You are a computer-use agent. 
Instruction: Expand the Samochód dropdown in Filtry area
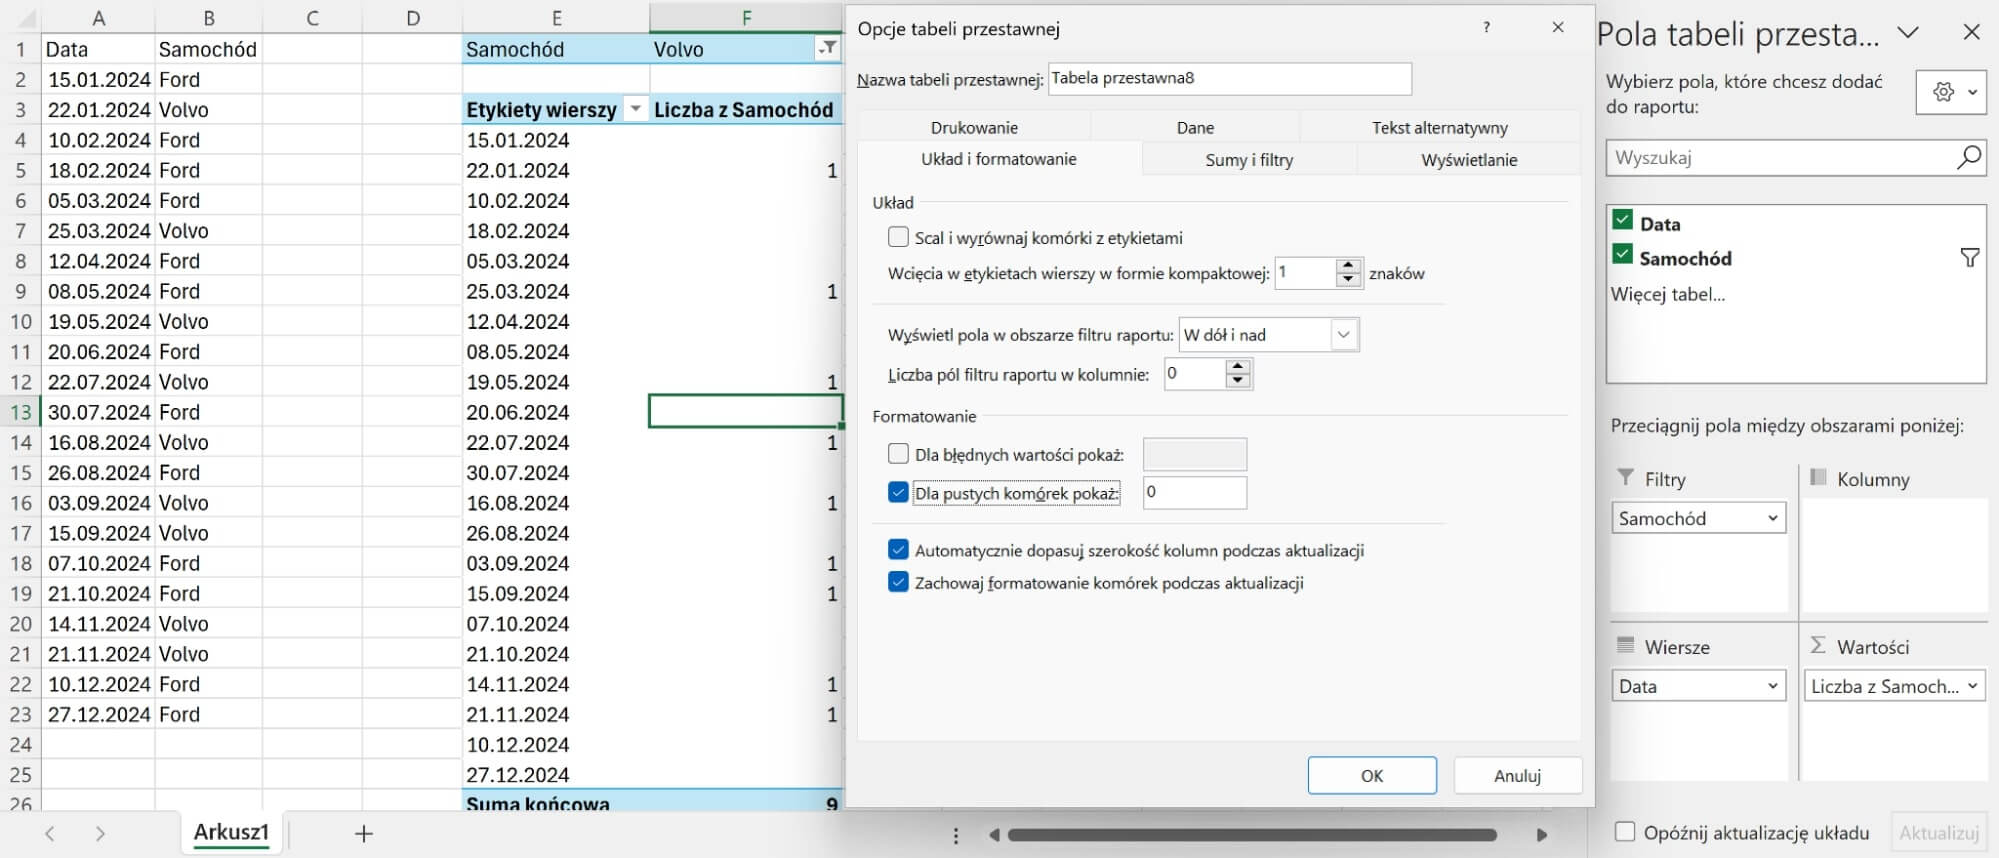pos(1771,518)
